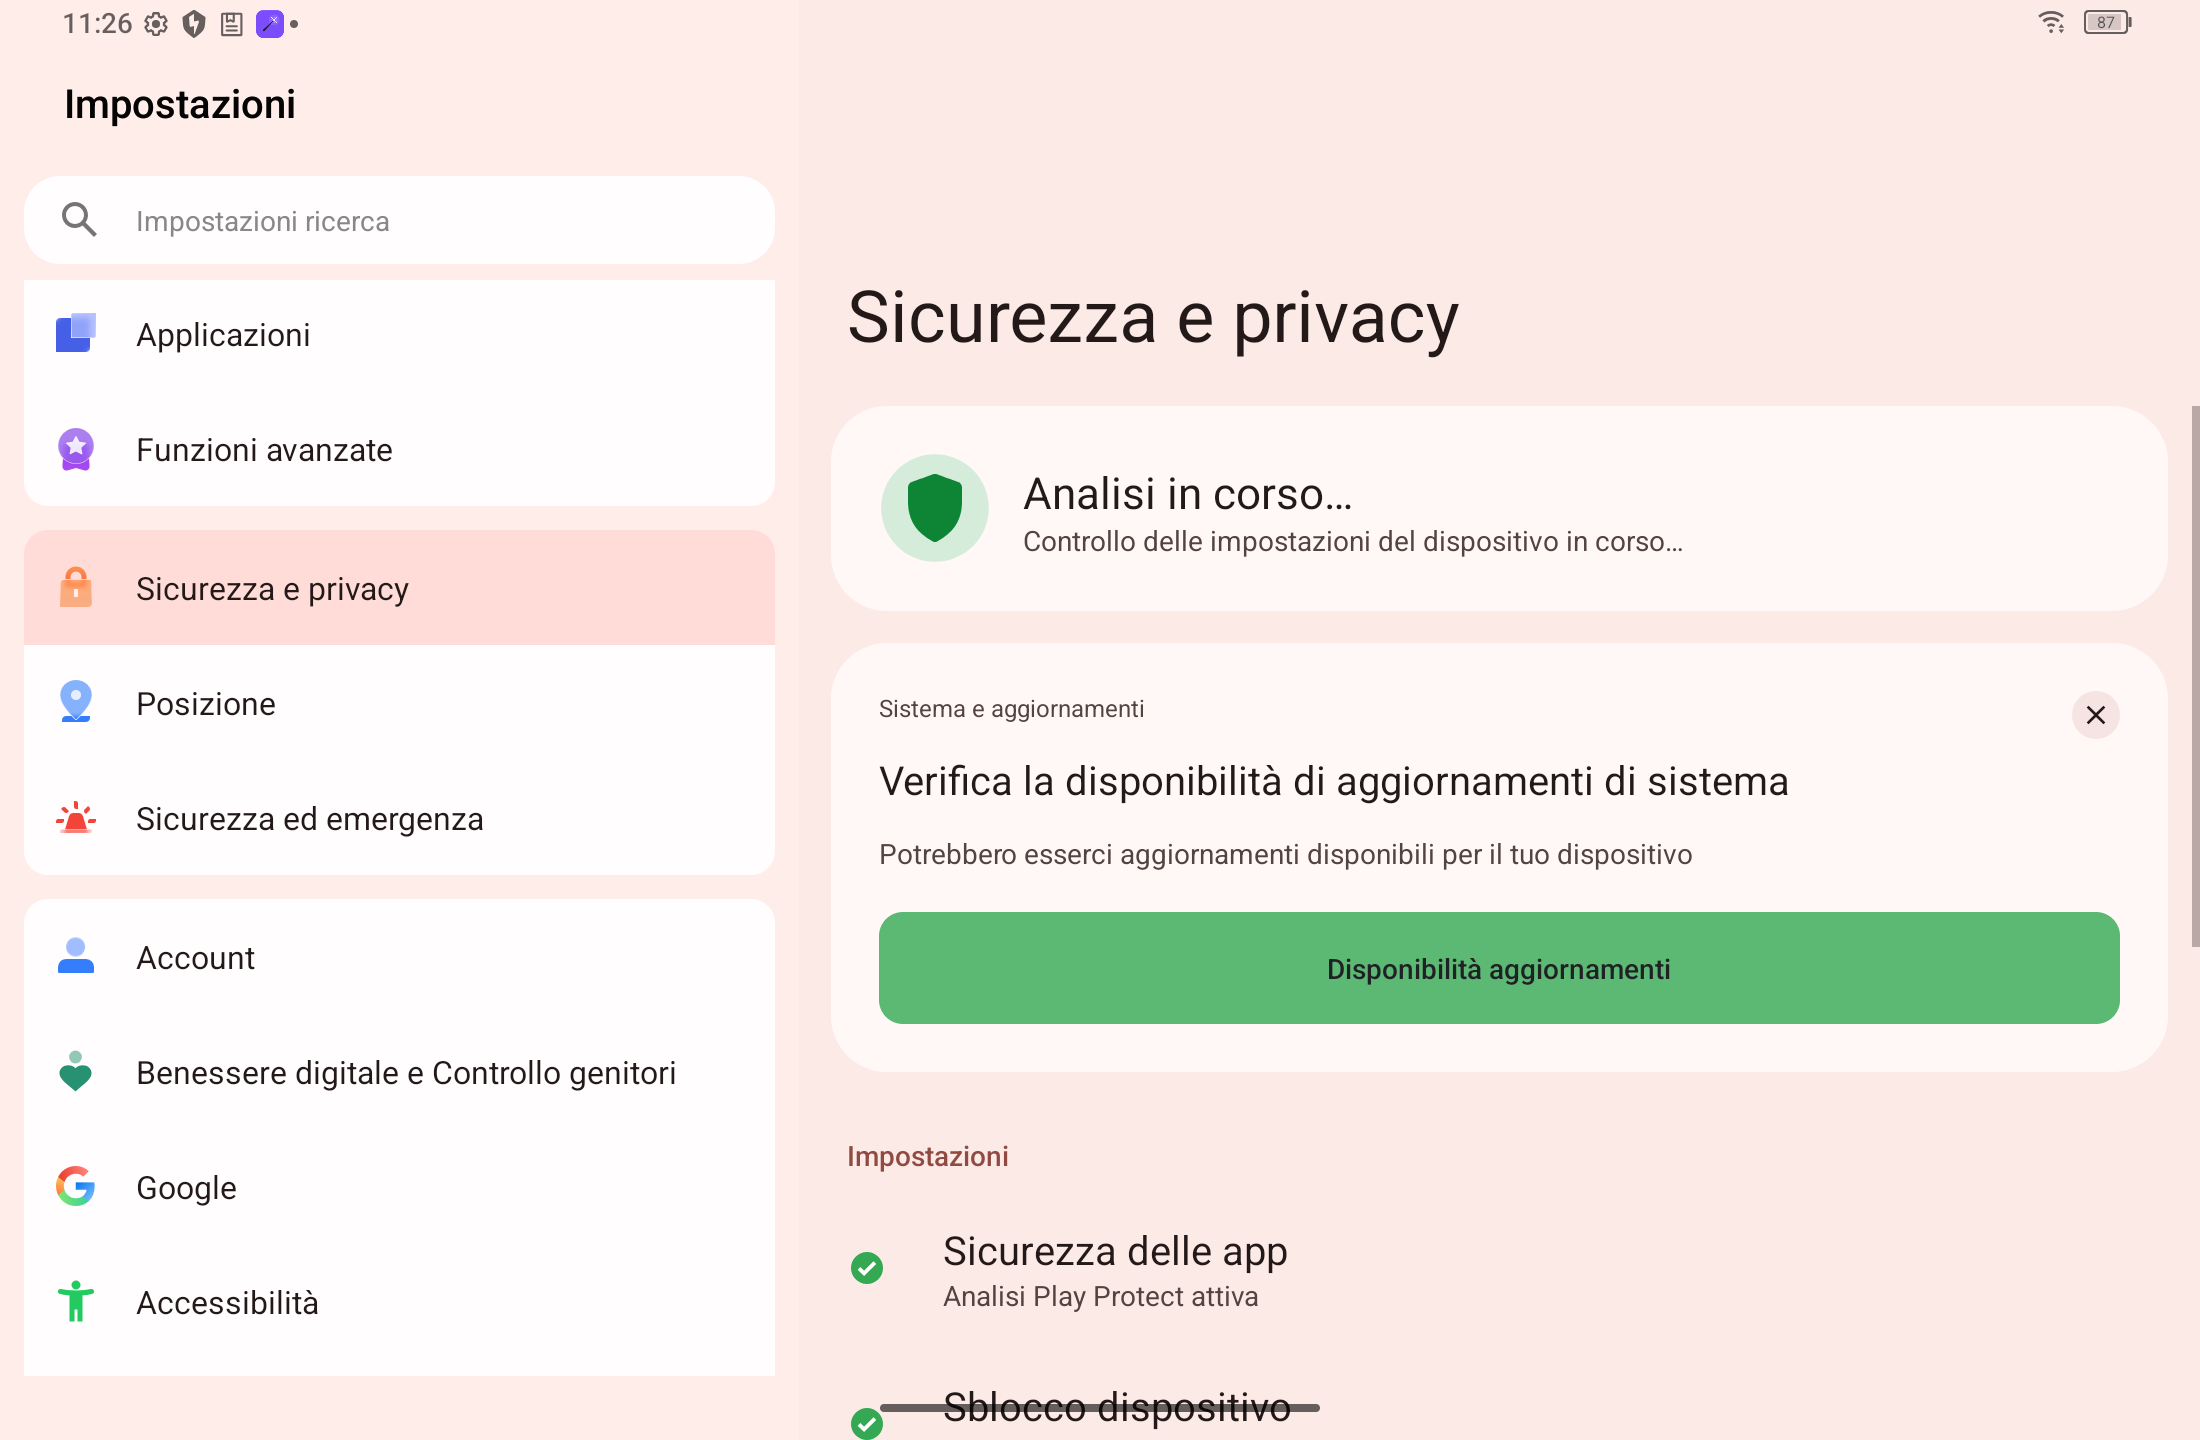Tap the Funzioni avanzate purple badge icon
Screen dimensions: 2200x1440
click(76, 449)
